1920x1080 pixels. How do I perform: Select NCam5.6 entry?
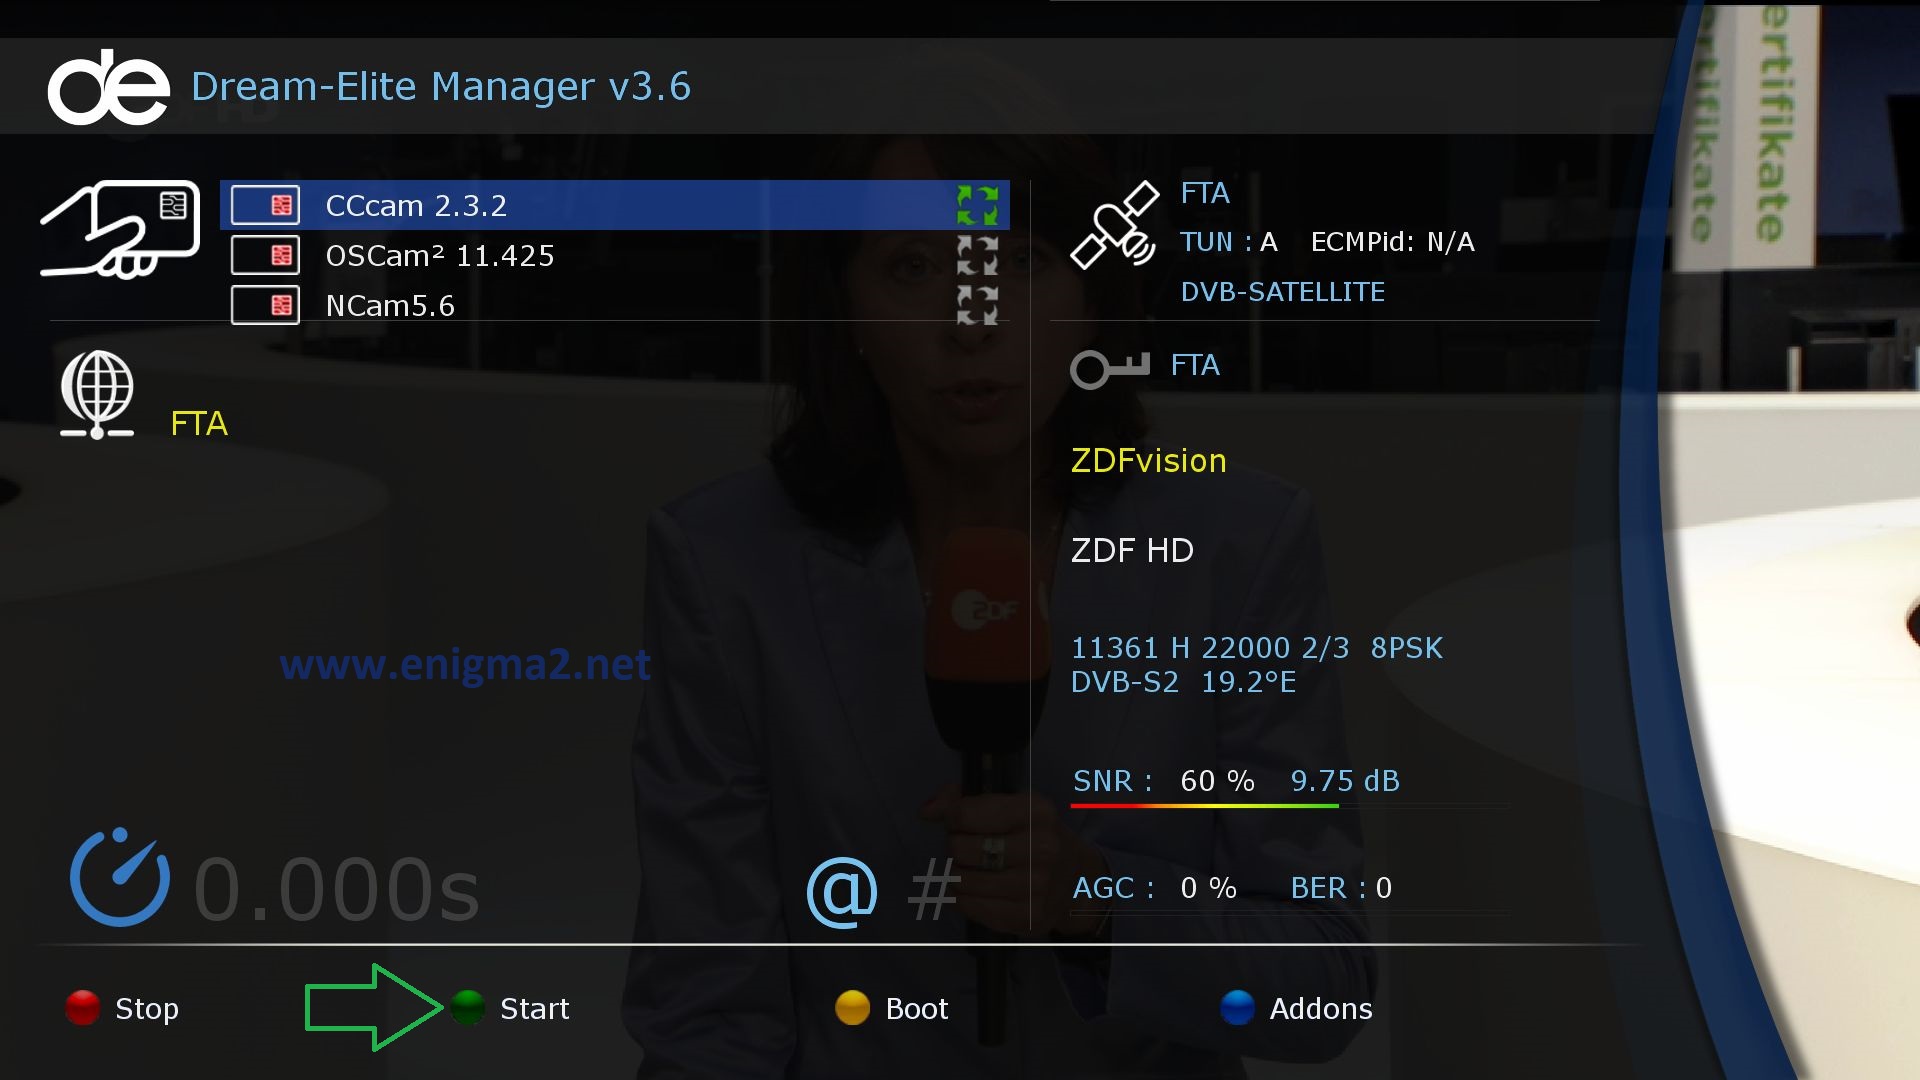(615, 305)
